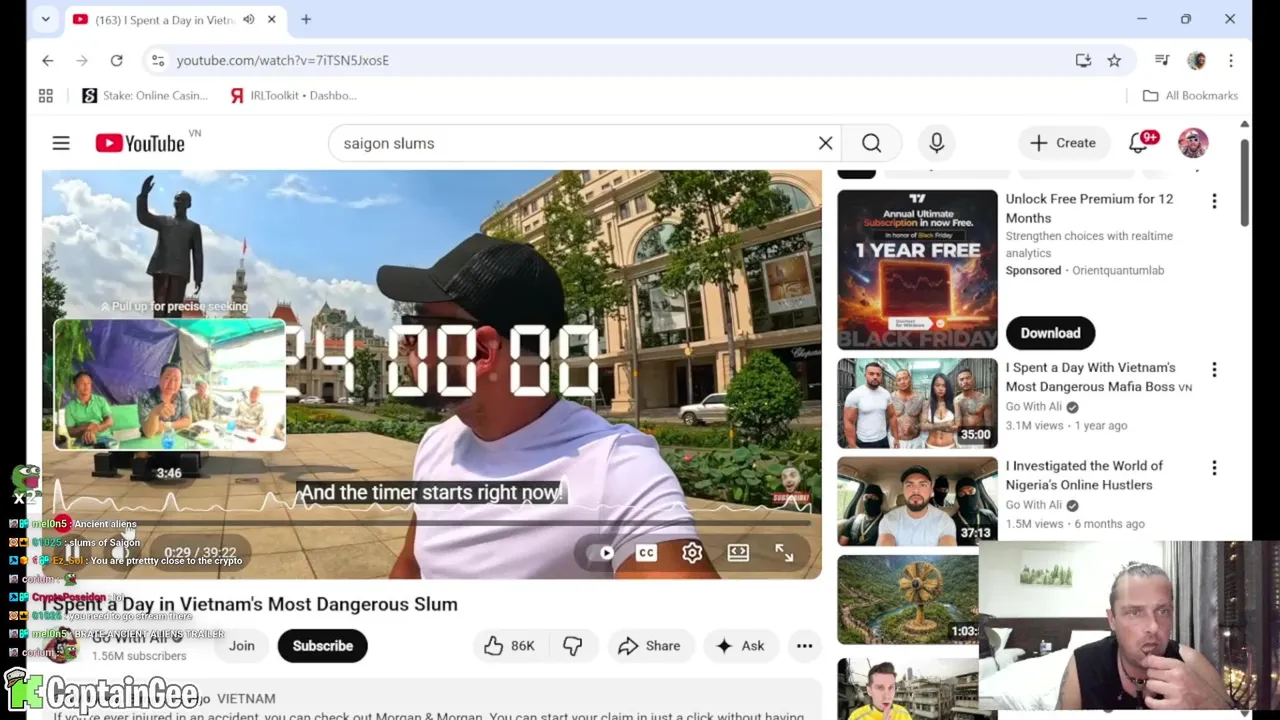The height and width of the screenshot is (720, 1280).
Task: Join the Go With Ali channel
Action: pyautogui.click(x=241, y=646)
